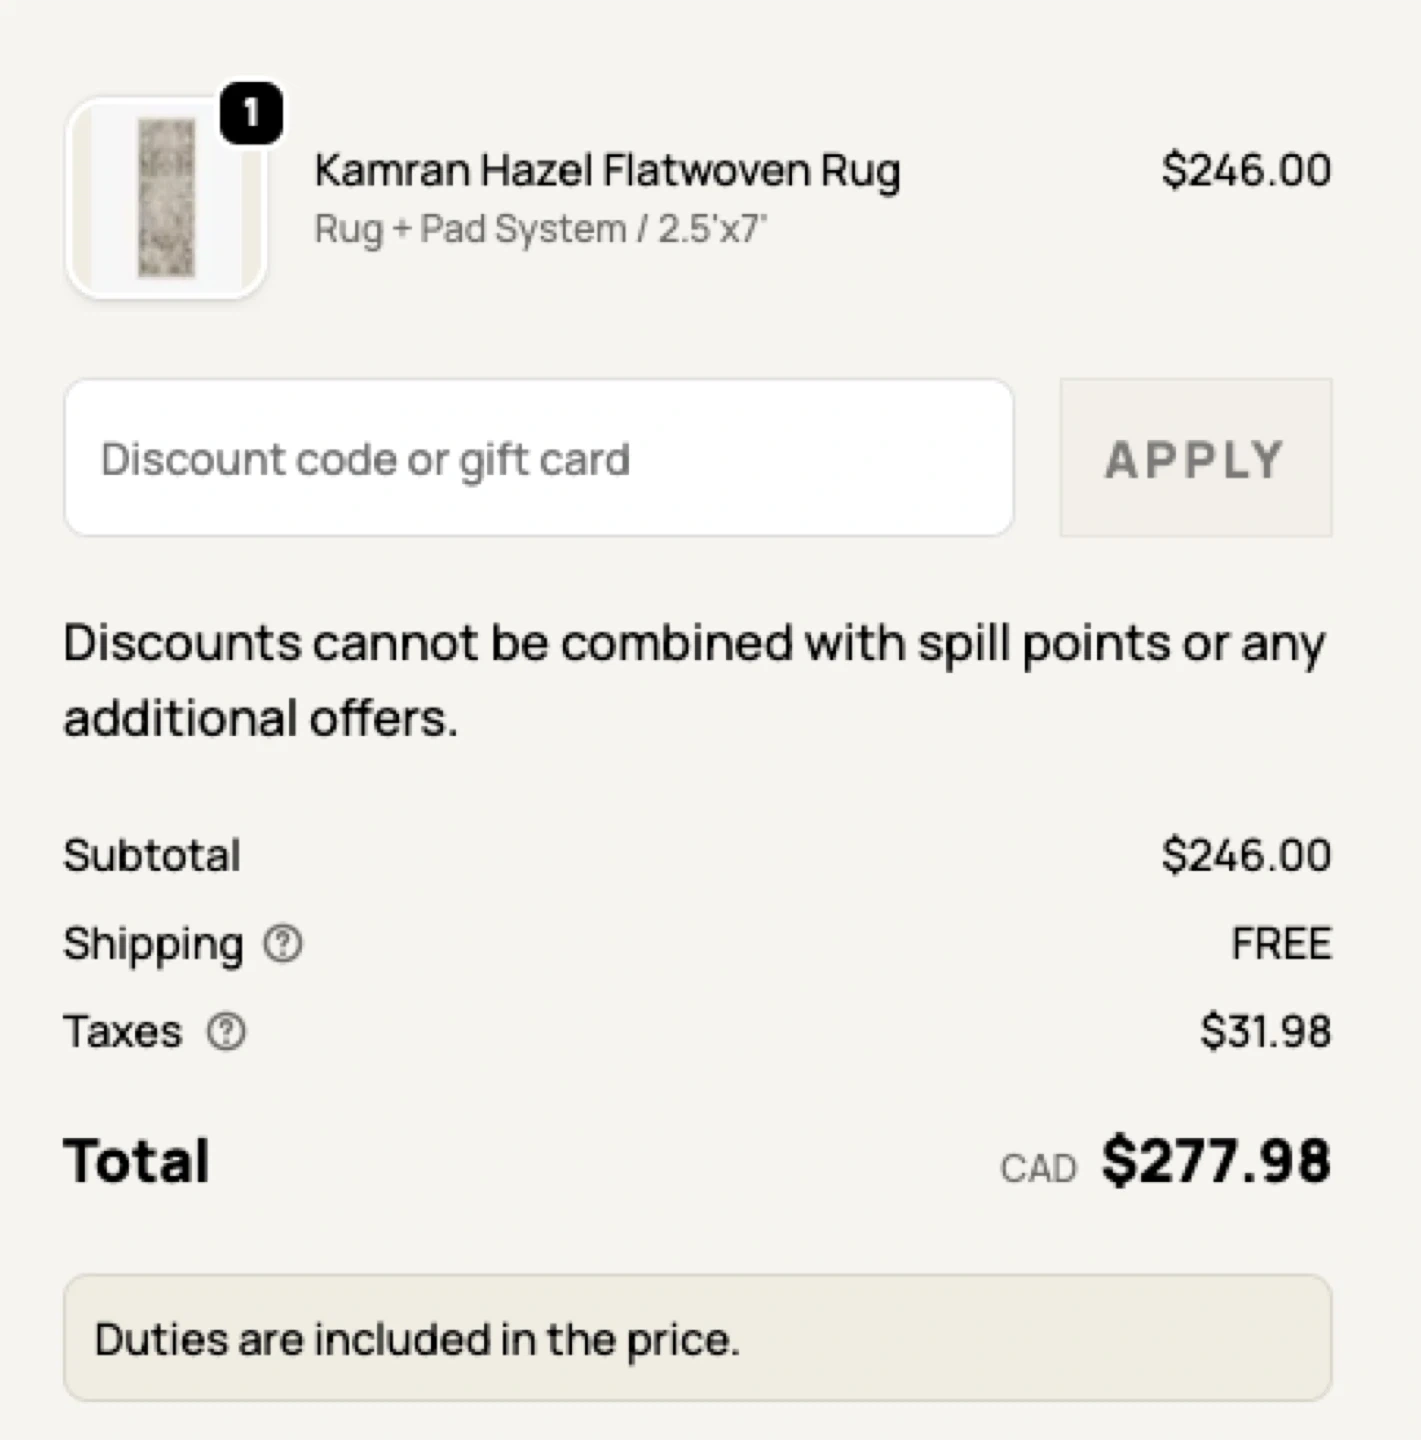Select the Rug + Pad System variant text
1421x1440 pixels.
pos(540,229)
